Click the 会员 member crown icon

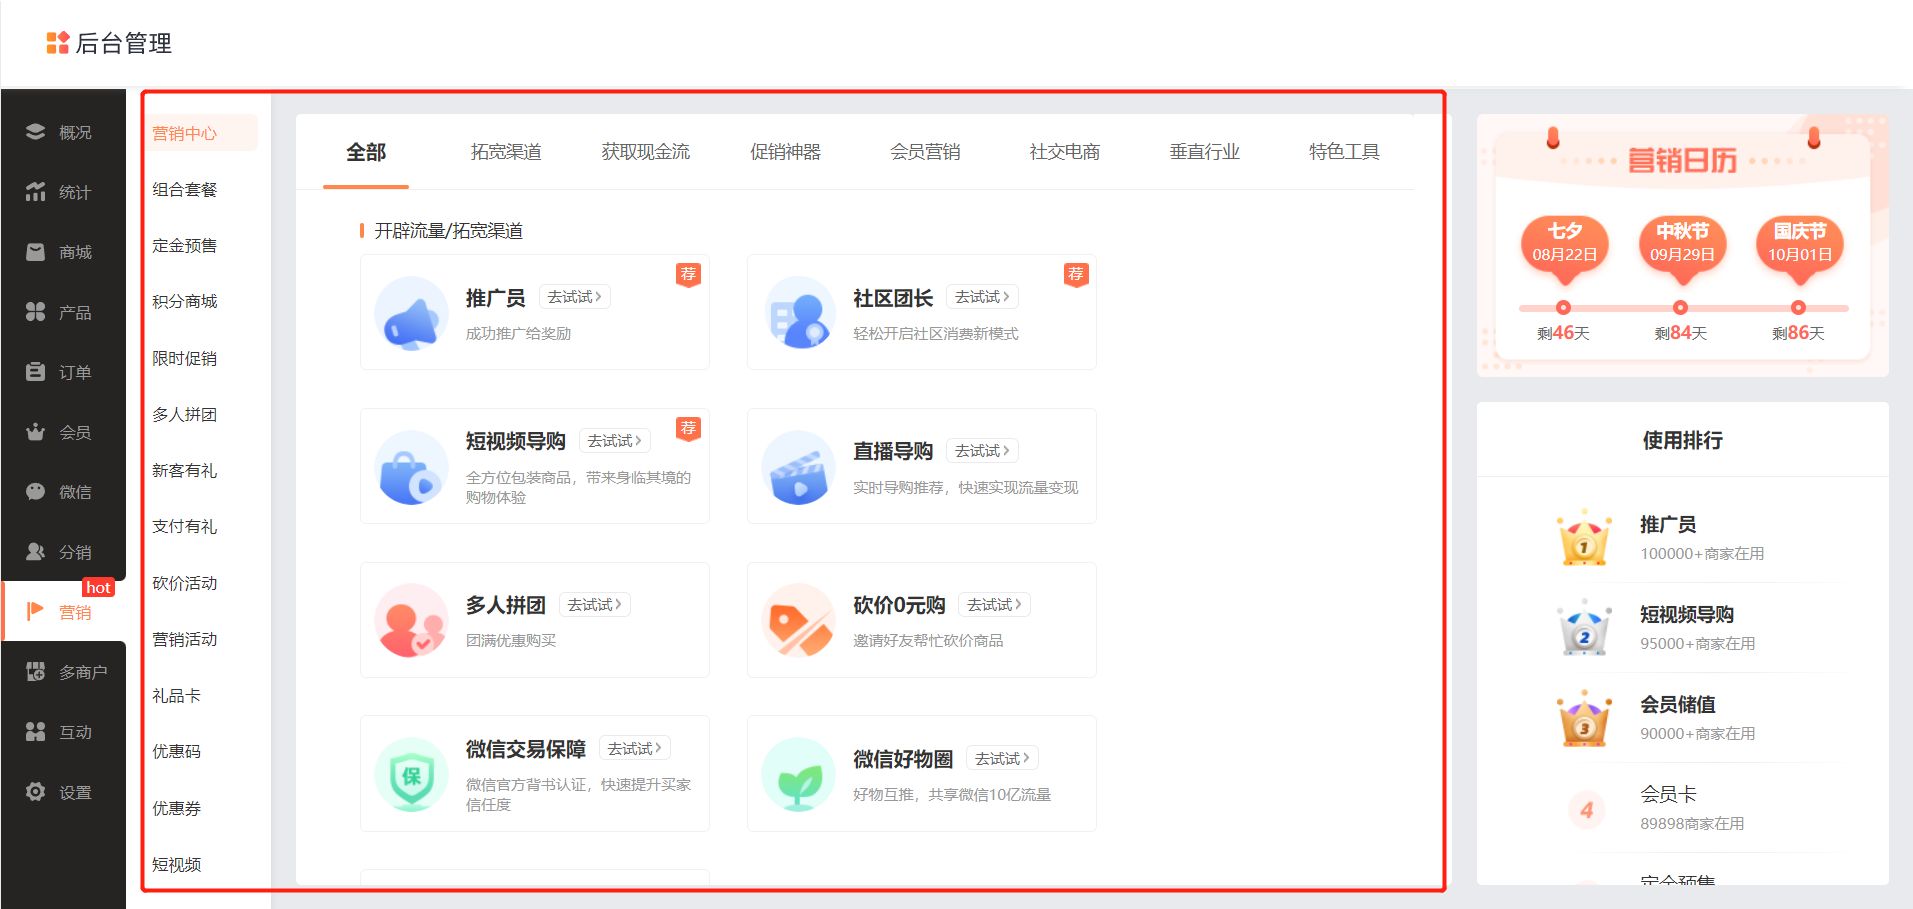click(x=36, y=431)
